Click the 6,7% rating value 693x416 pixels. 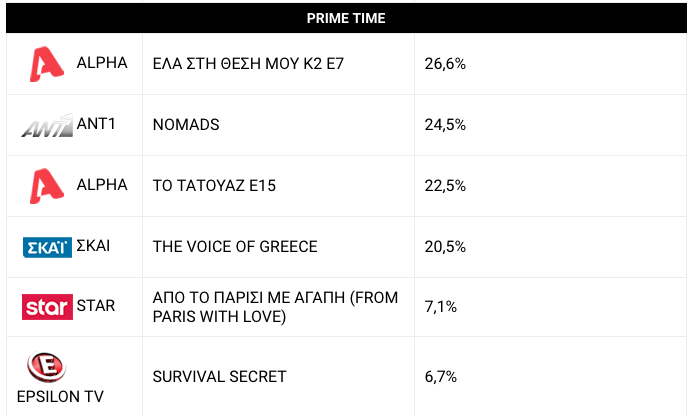(441, 377)
